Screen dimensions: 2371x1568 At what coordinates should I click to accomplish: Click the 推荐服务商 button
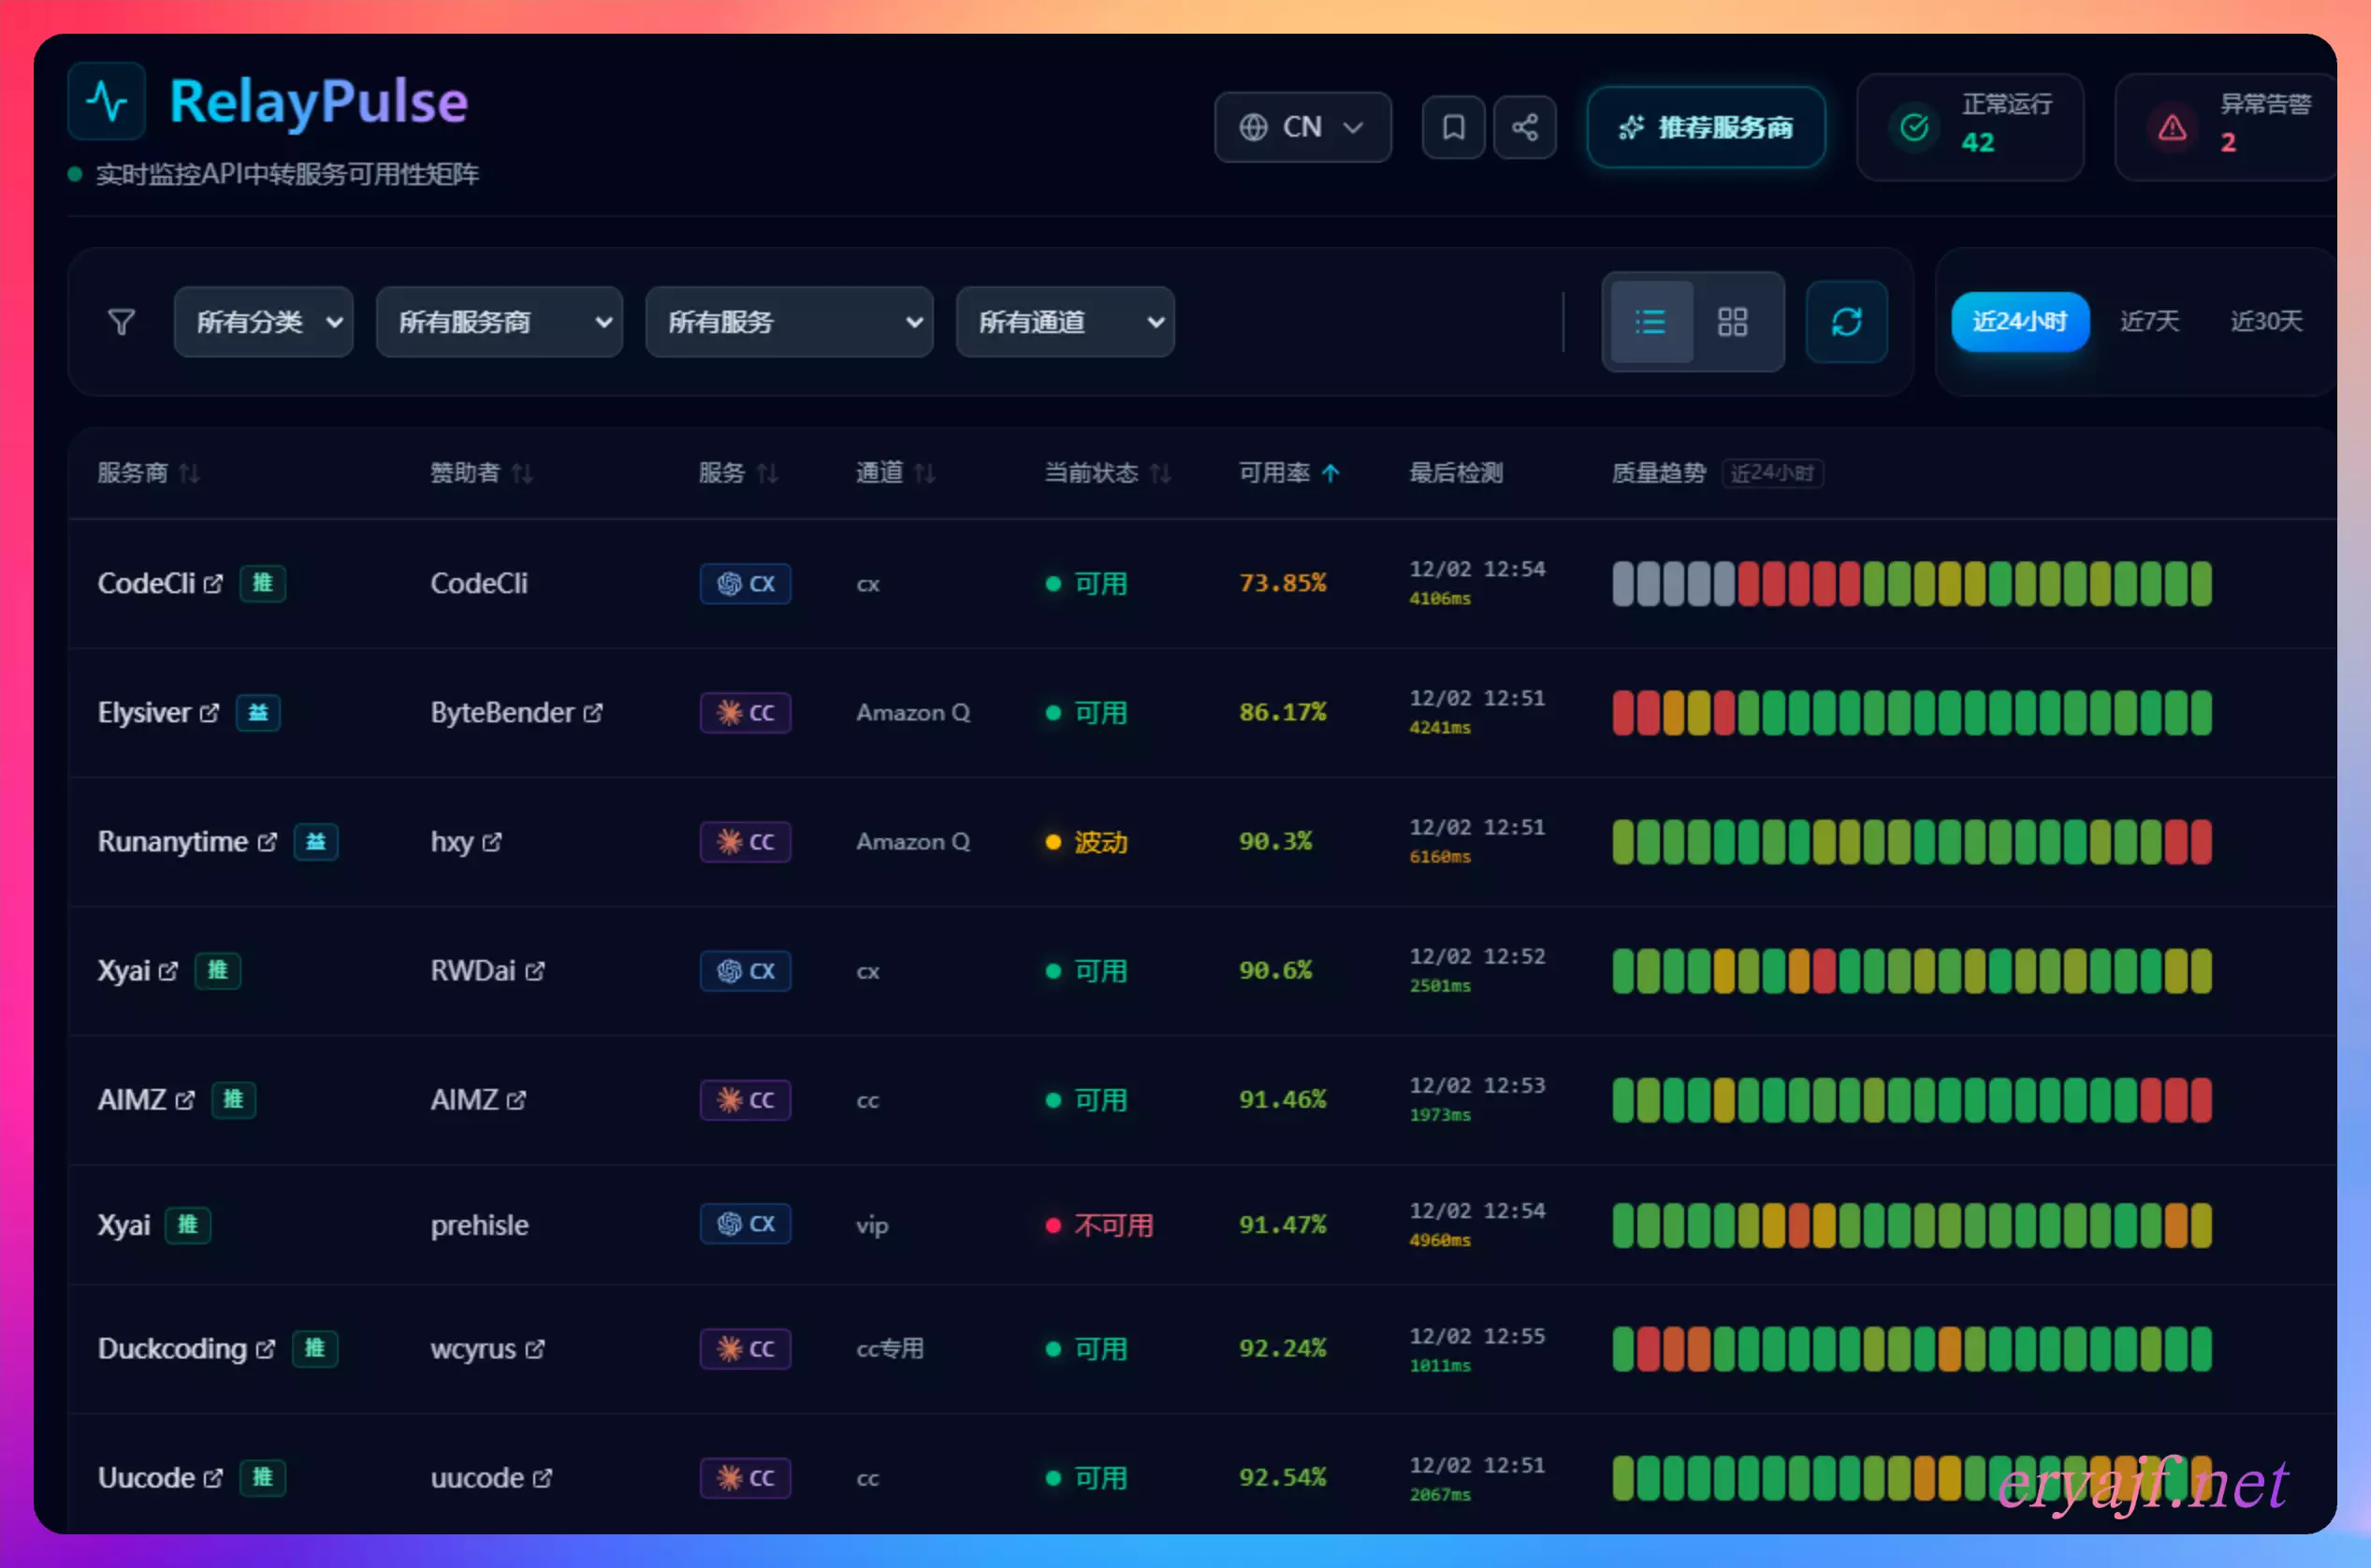[1706, 127]
